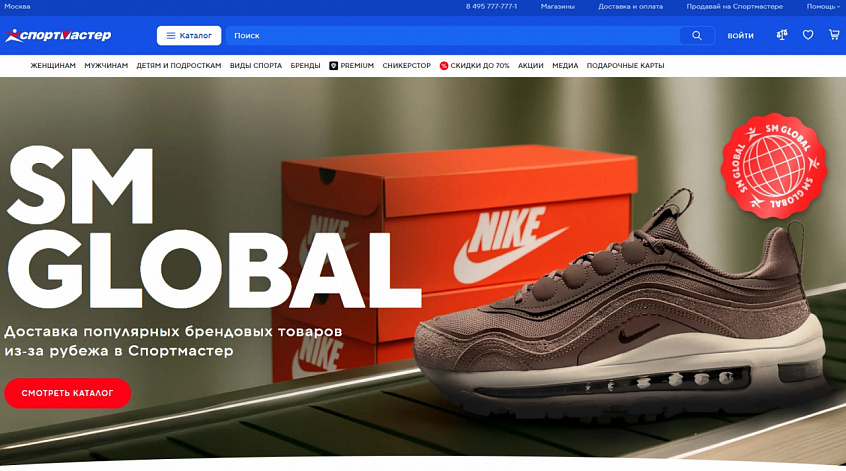Open the favorites heart icon
The width and height of the screenshot is (846, 471).
tap(808, 35)
